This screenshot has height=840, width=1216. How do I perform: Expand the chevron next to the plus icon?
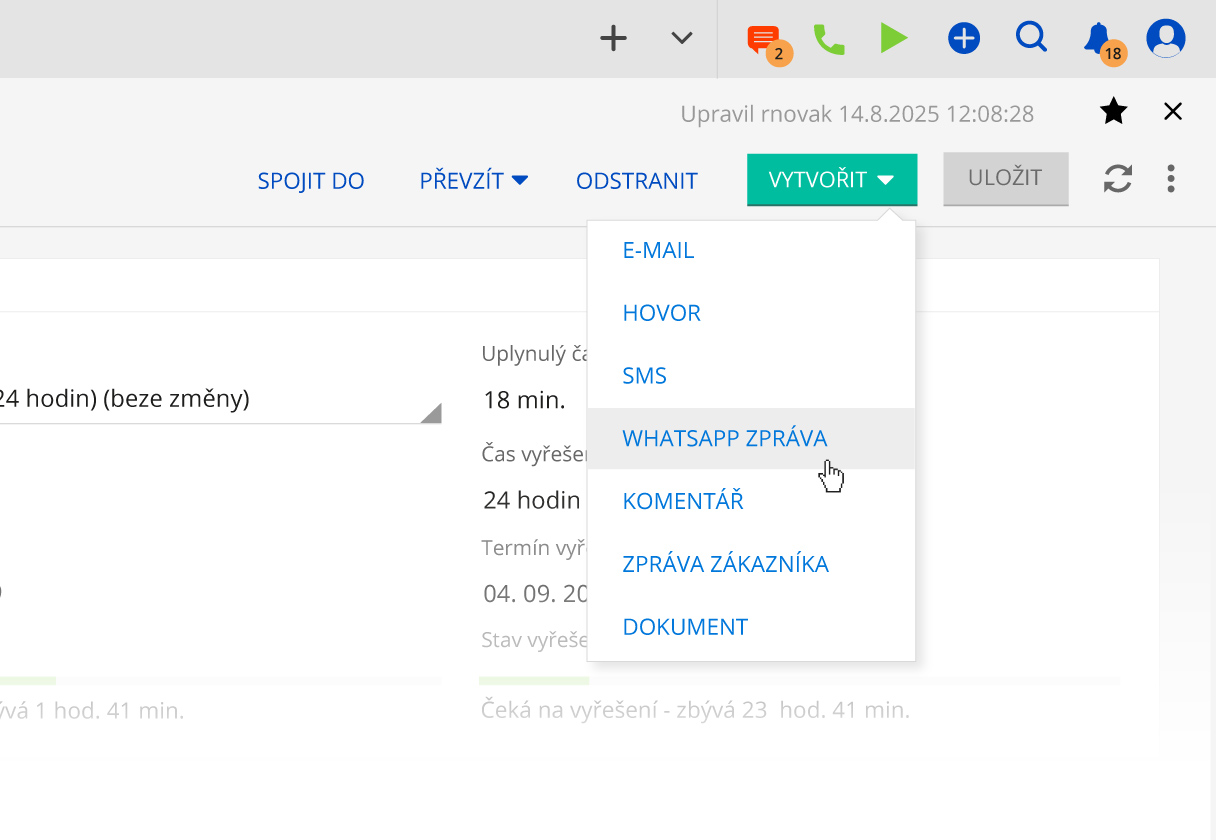[681, 39]
